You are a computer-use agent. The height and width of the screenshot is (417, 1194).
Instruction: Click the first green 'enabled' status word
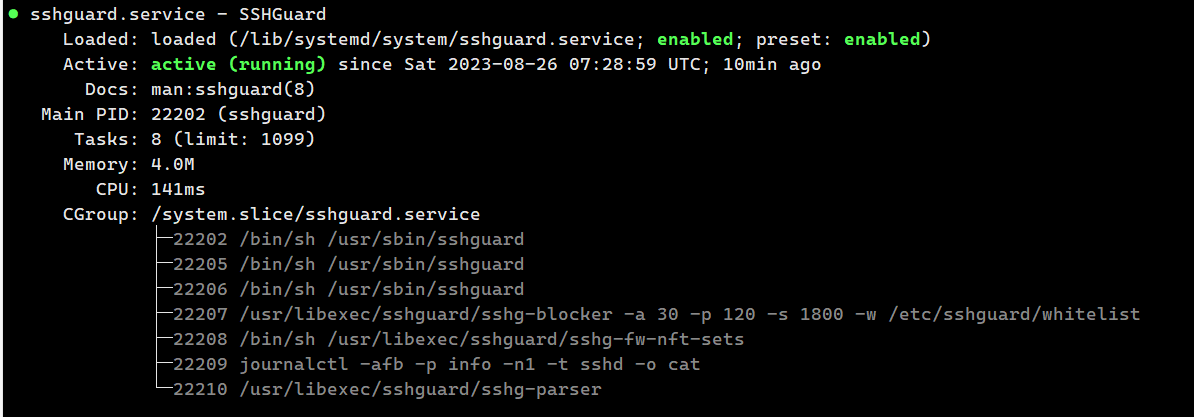(696, 40)
